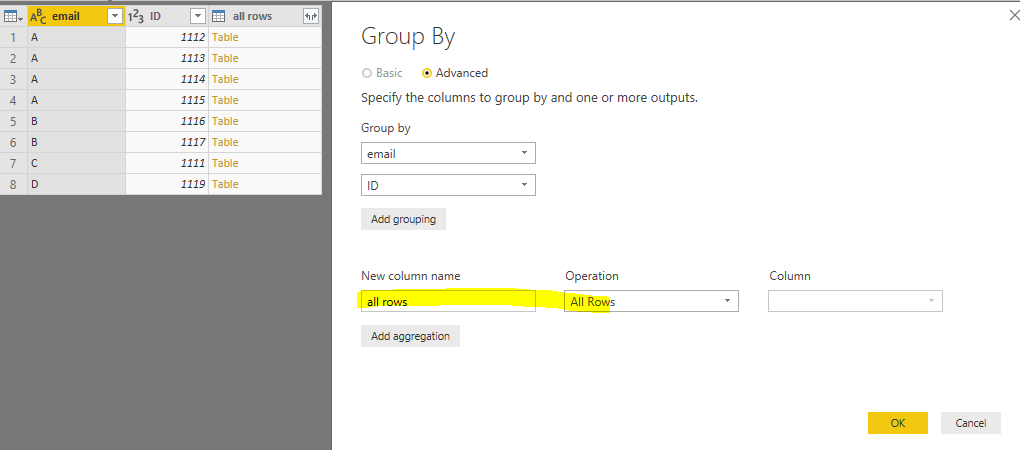Open Table in row with ID 1114
Viewport: 1020px width, 450px height.
point(225,79)
